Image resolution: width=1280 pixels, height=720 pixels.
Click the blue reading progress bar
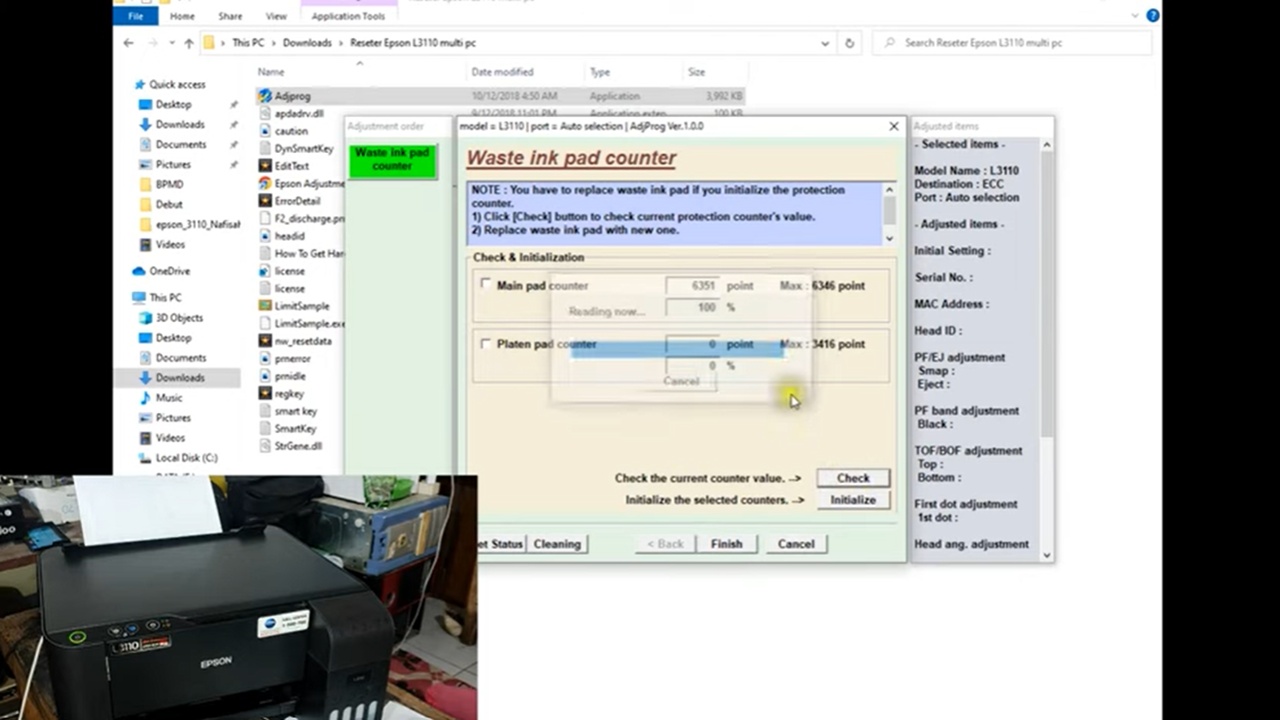pos(676,348)
